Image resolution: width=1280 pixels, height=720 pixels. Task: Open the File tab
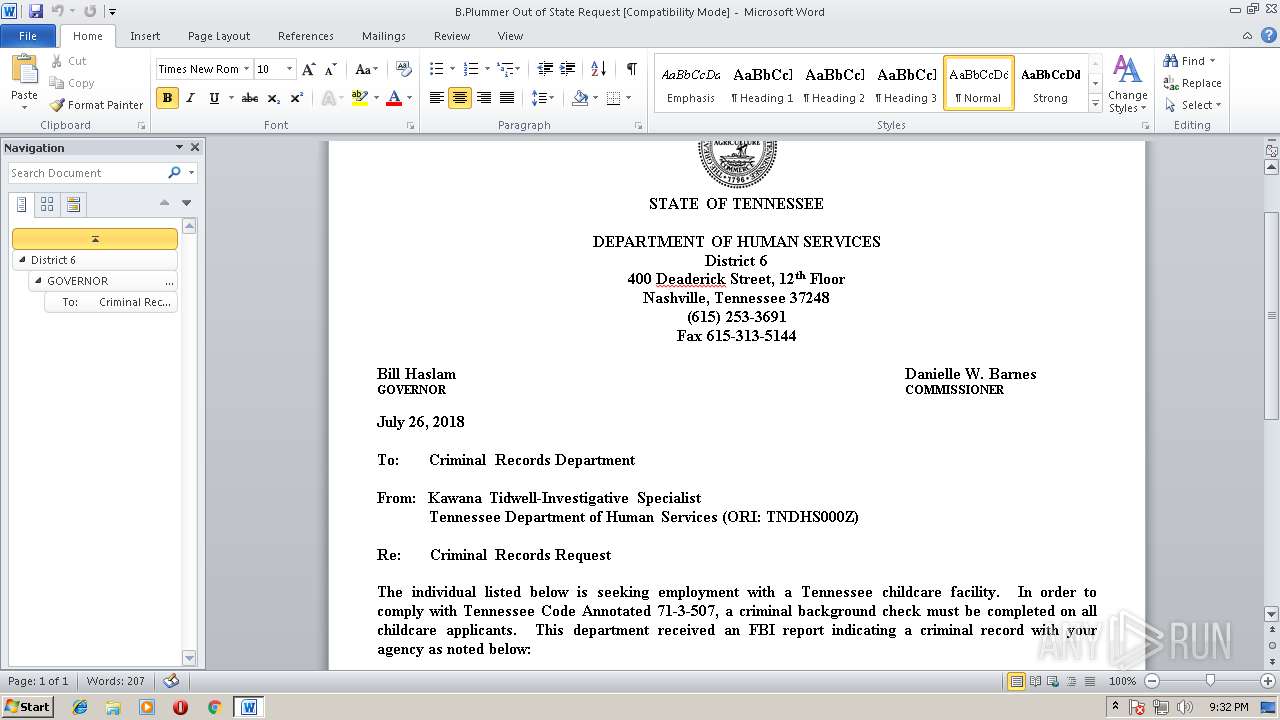pos(28,36)
